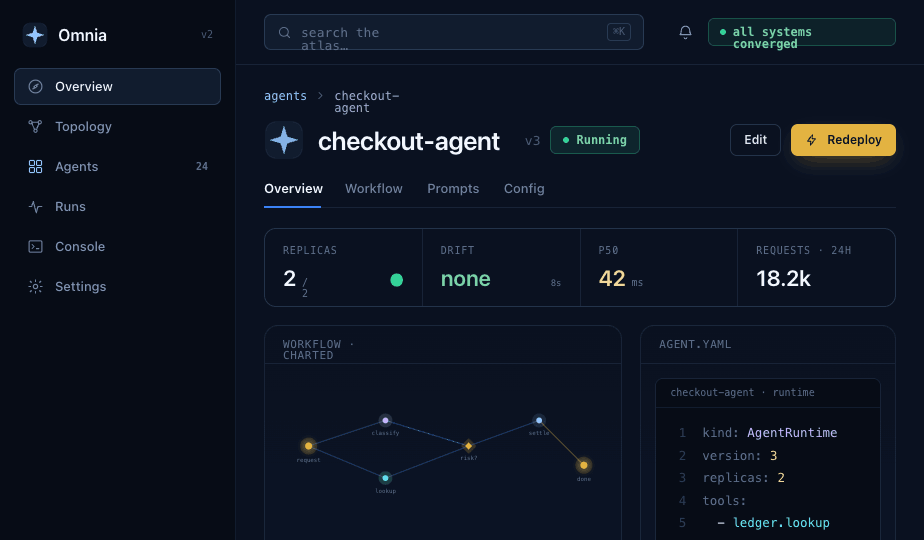924x540 pixels.
Task: Click the Settings gear icon
Action: (35, 287)
